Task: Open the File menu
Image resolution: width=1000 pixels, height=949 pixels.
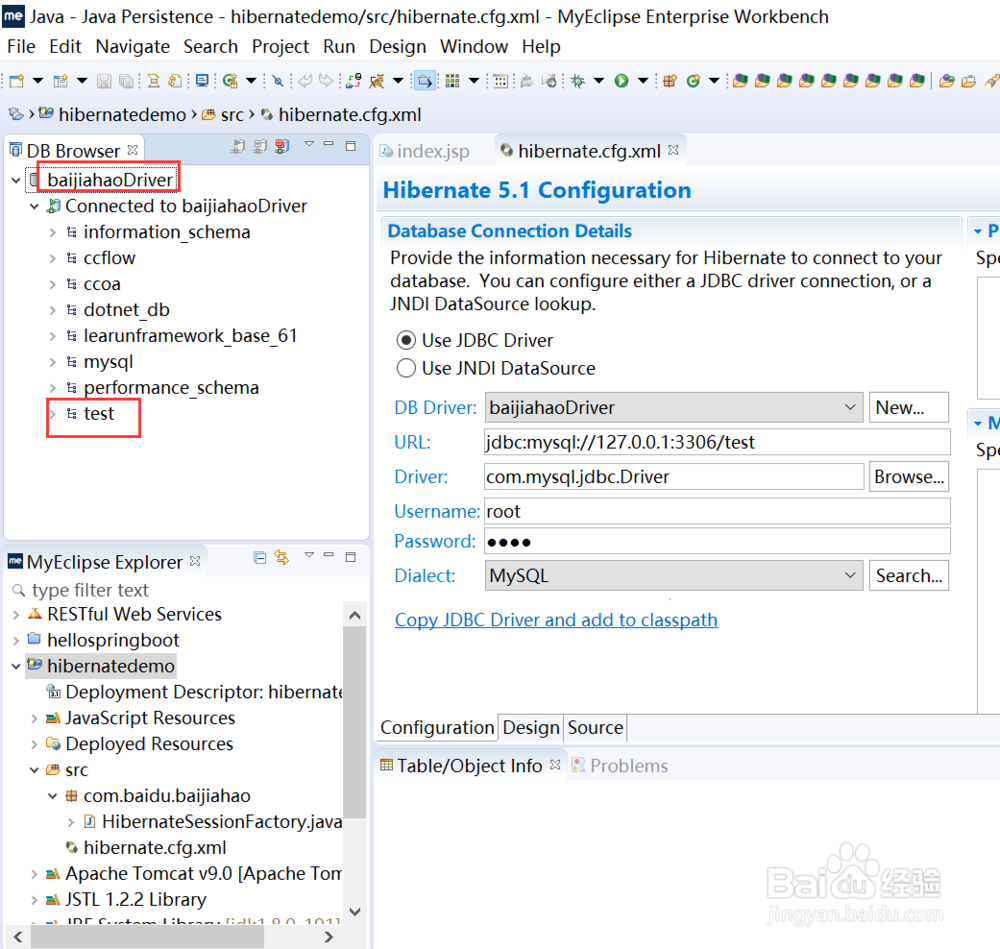Action: pyautogui.click(x=21, y=47)
